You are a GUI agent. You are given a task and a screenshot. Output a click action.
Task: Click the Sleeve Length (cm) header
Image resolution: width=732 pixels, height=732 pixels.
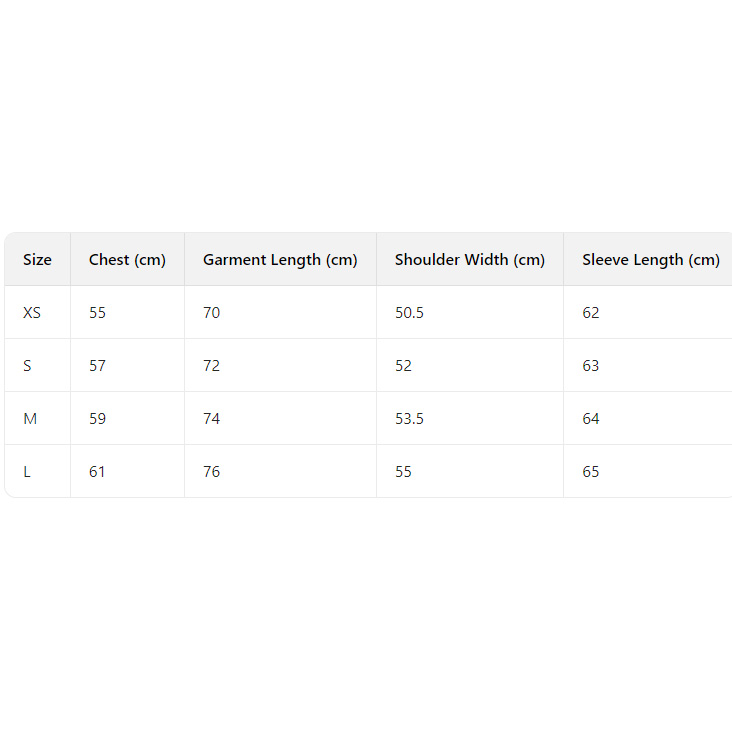[x=651, y=260]
